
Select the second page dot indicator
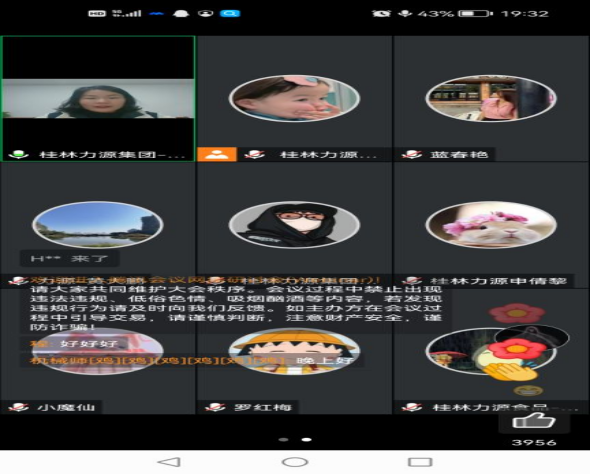click(x=307, y=440)
